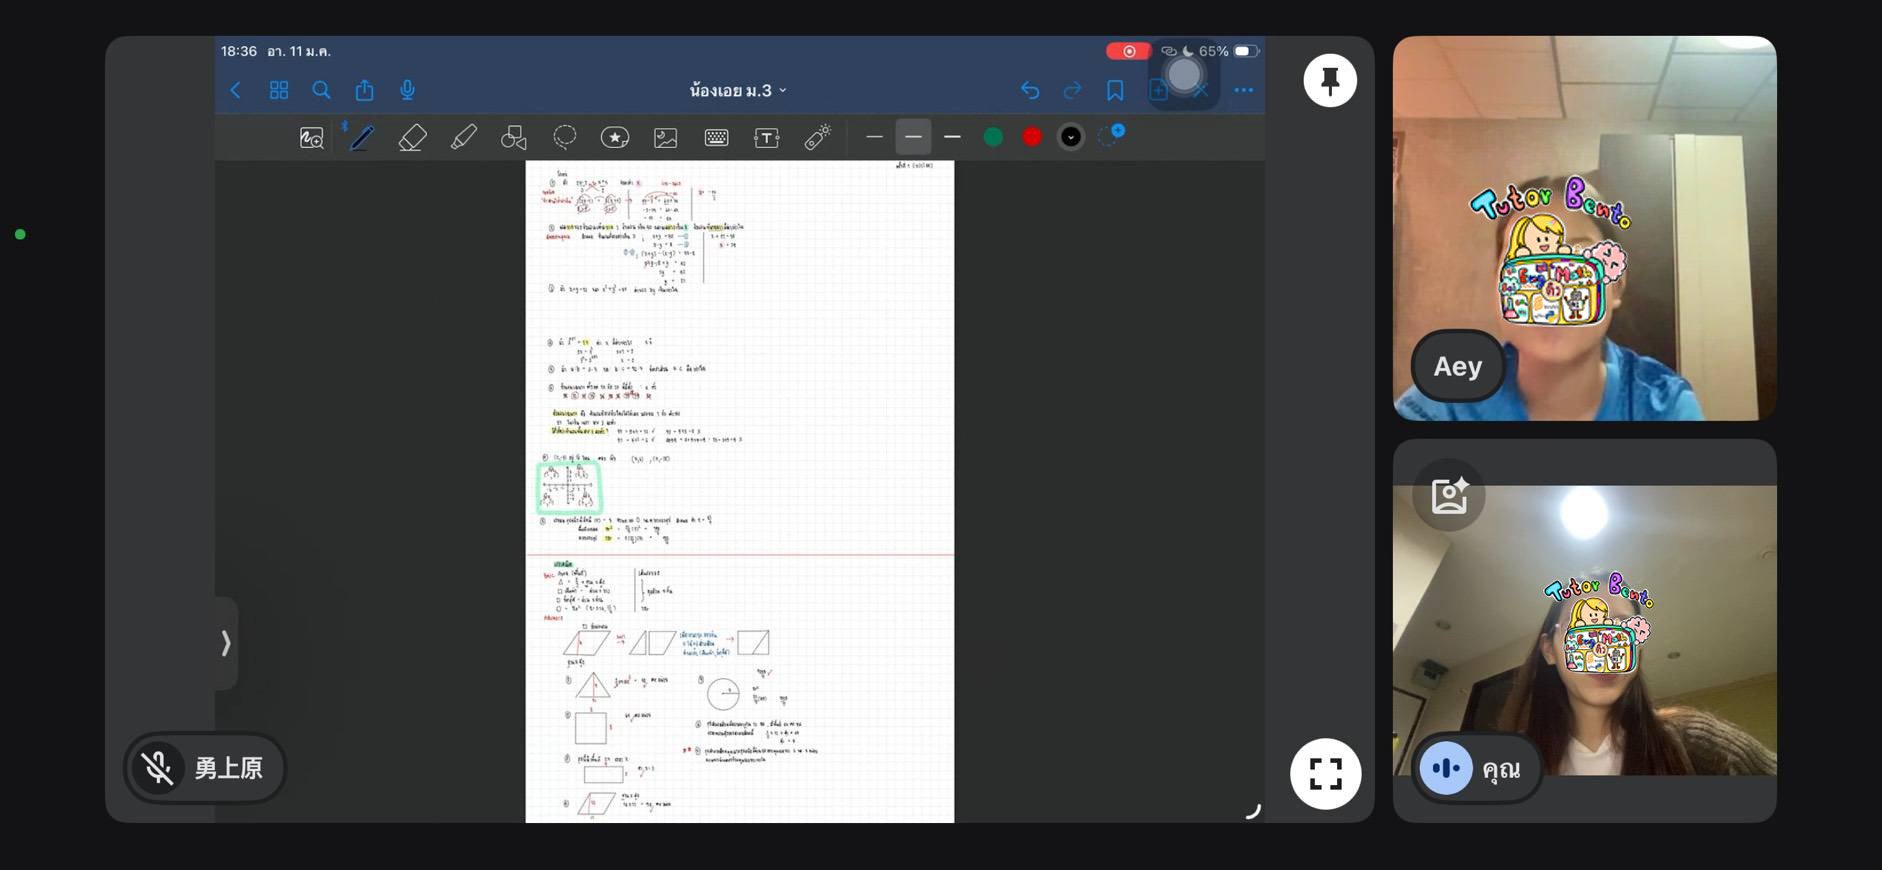
Task: Choose the red pen color
Action: (x=1032, y=137)
